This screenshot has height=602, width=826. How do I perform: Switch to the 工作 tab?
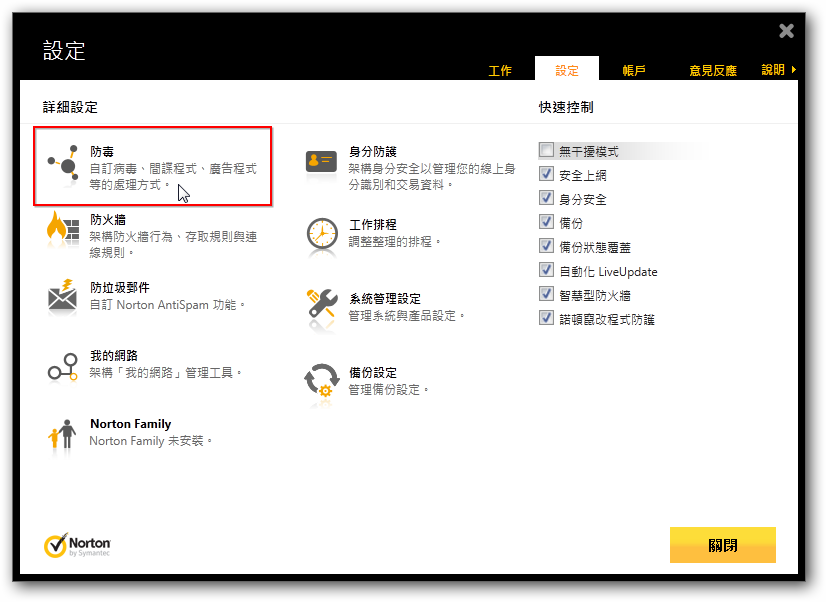coord(500,71)
